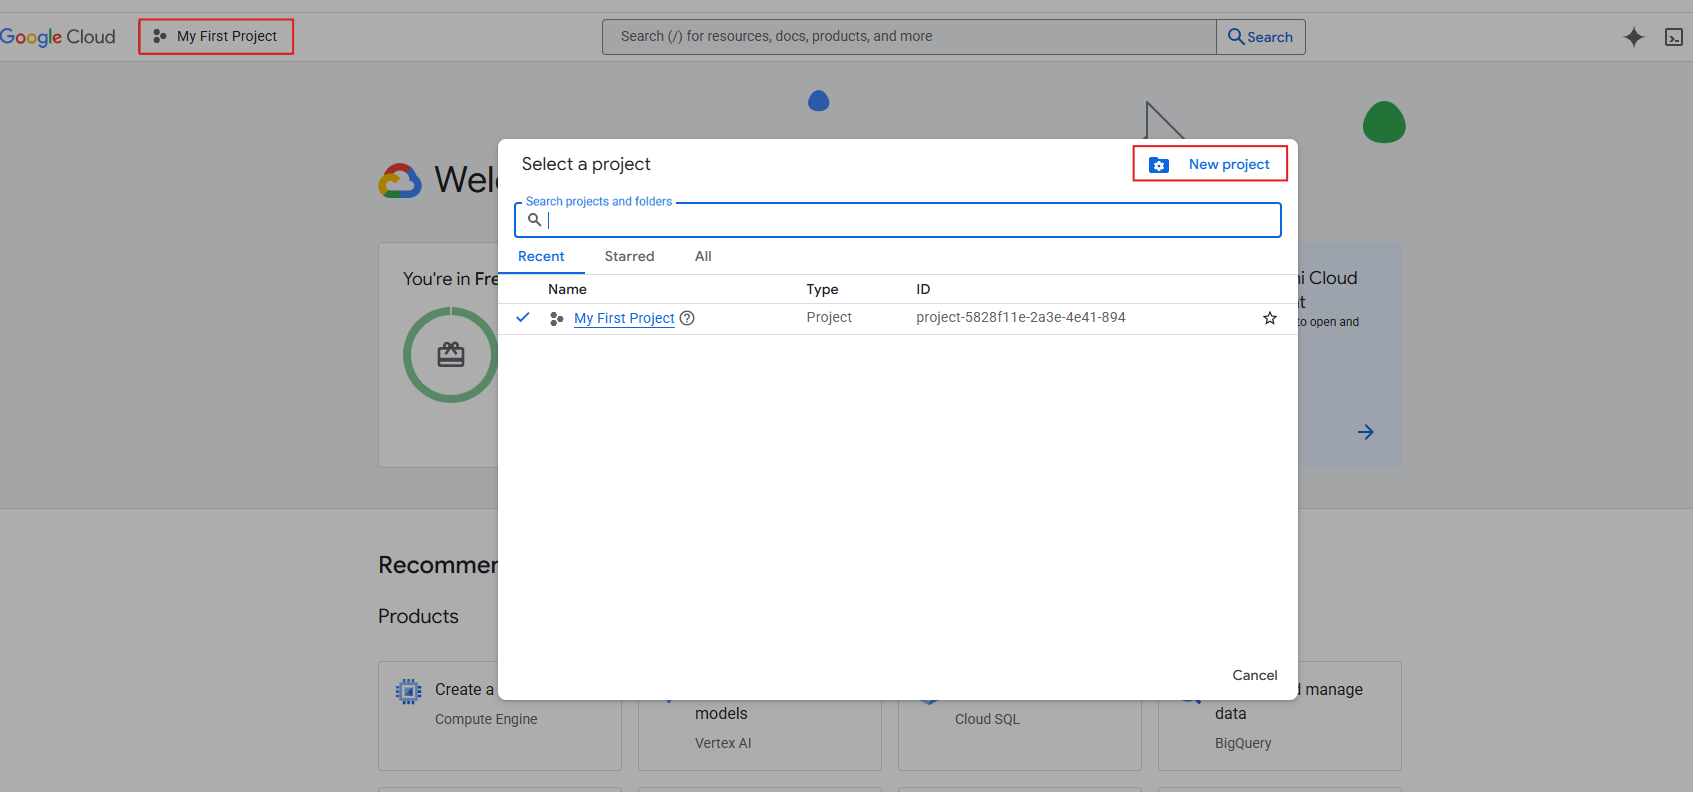
Task: Click the Google Cloud logo
Action: point(58,37)
